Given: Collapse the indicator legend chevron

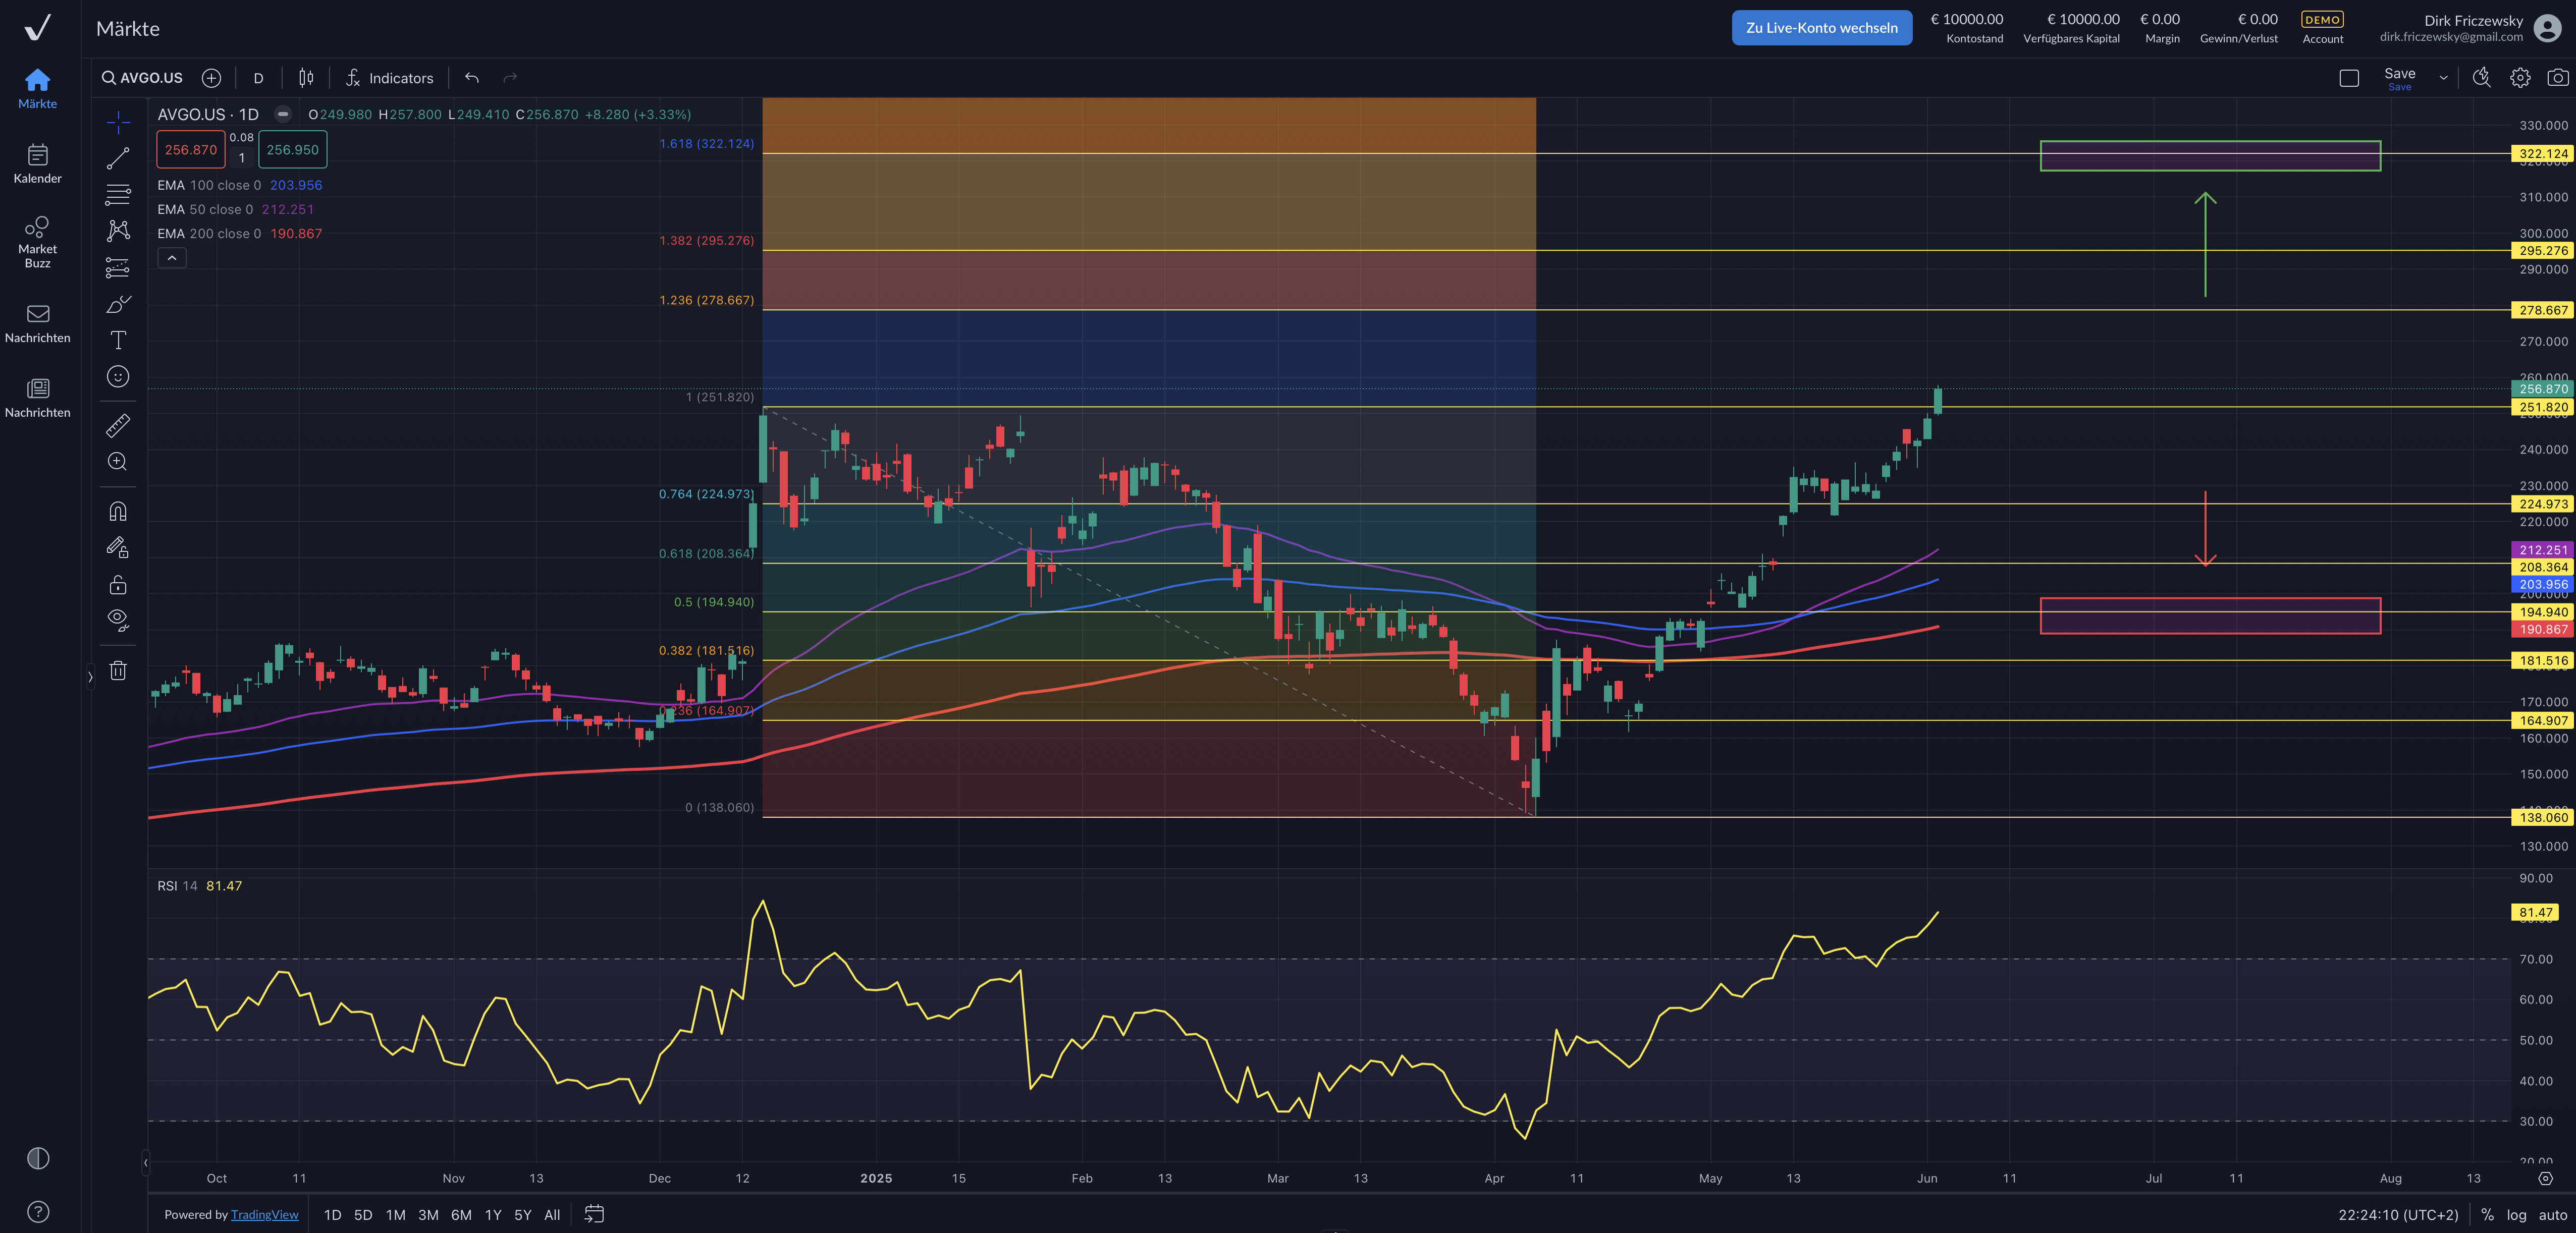Looking at the screenshot, I should 172,258.
